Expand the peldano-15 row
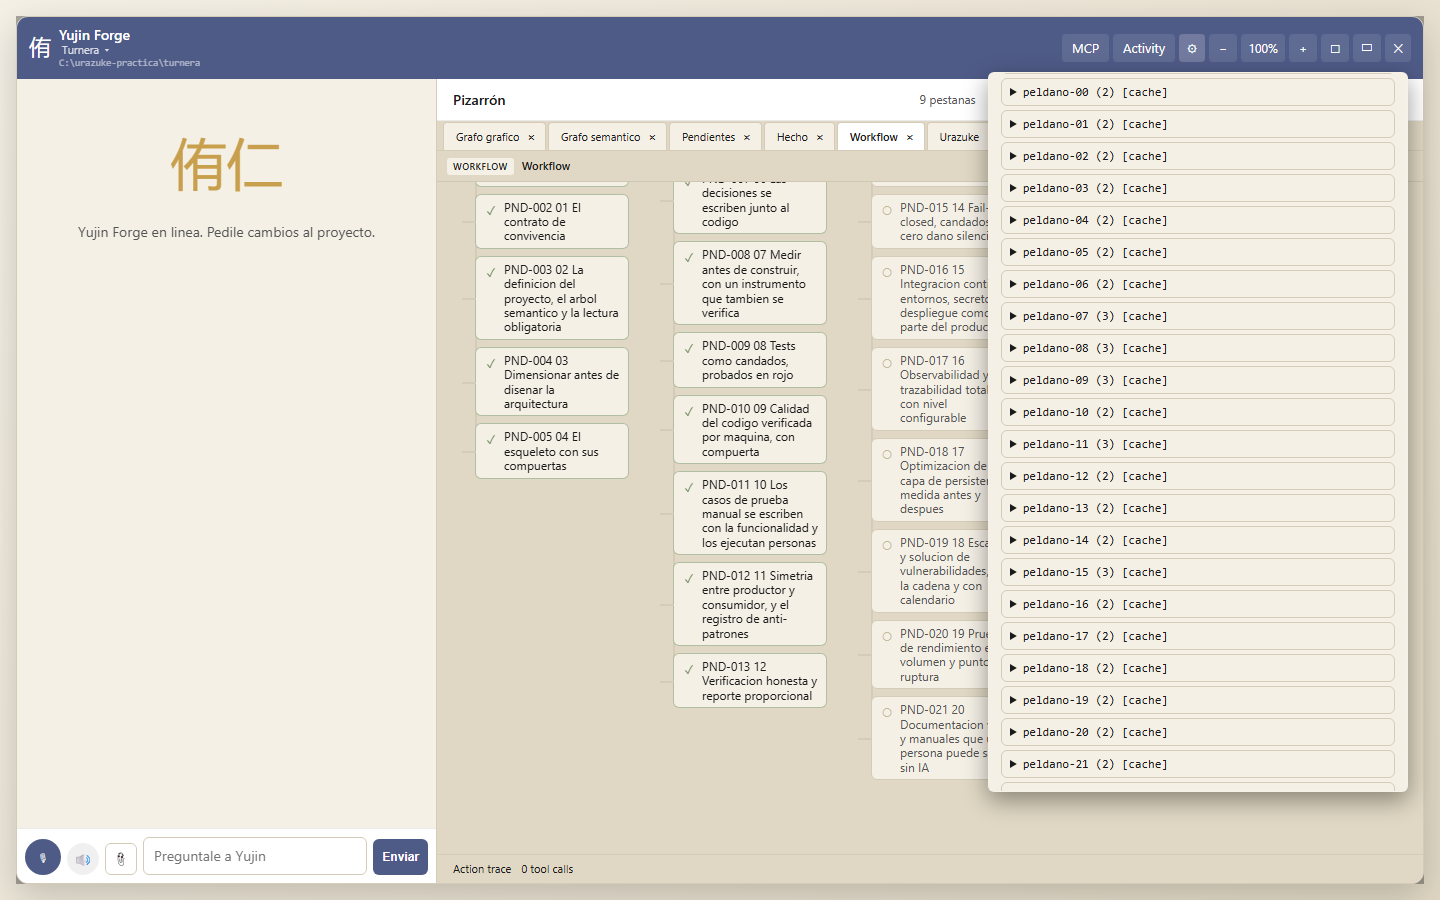Screen dimensions: 1440x900 1198,572
